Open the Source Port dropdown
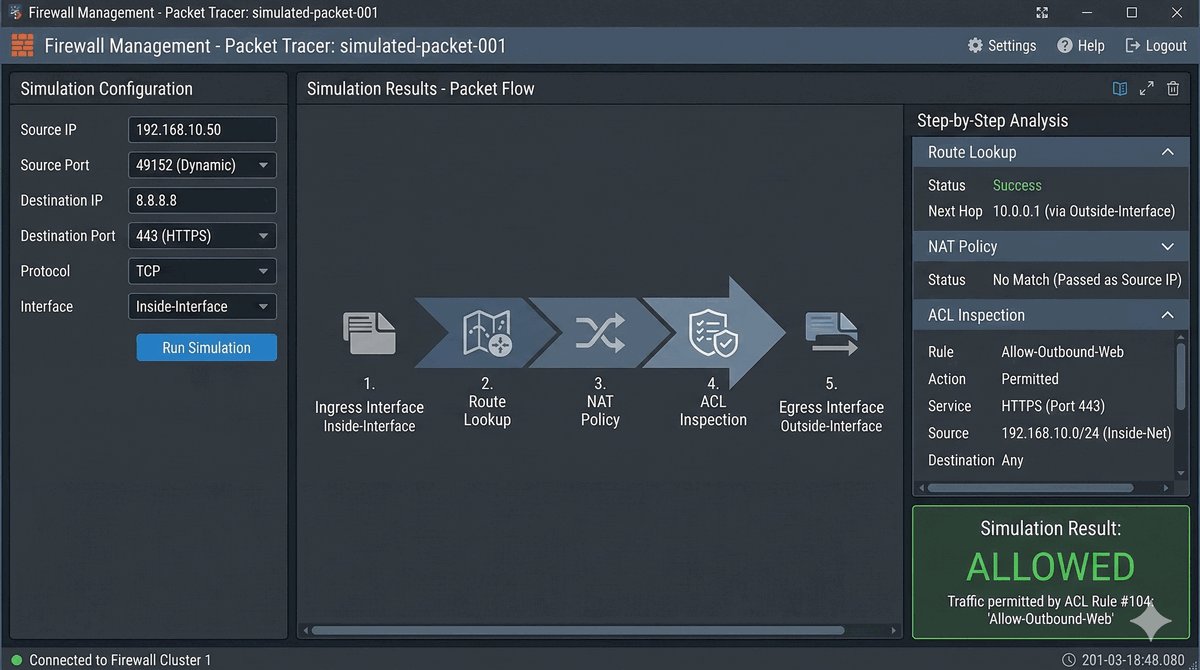This screenshot has width=1200, height=670. coord(202,165)
